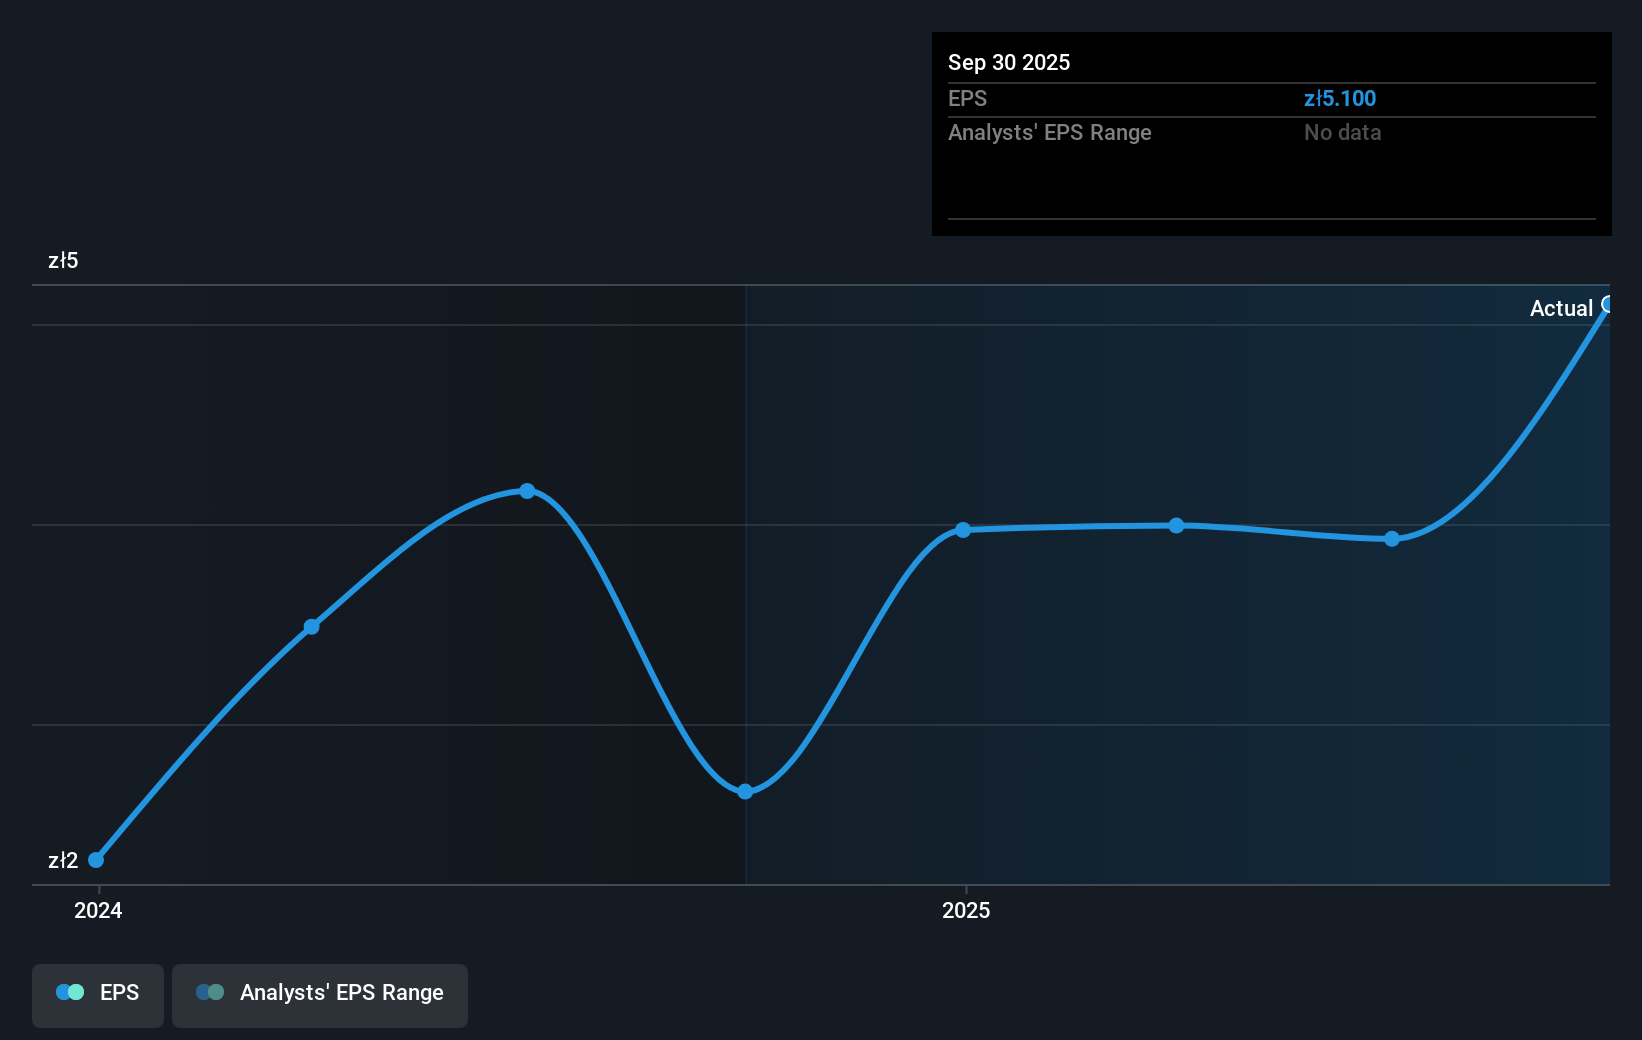
Task: Select the peak EPS data point
Action: pyautogui.click(x=527, y=490)
